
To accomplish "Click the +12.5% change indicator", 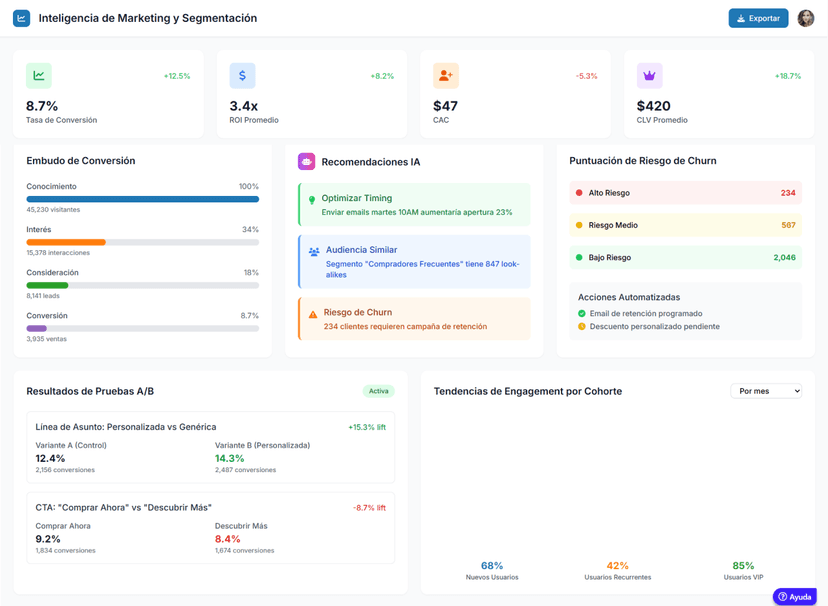I will tap(177, 76).
